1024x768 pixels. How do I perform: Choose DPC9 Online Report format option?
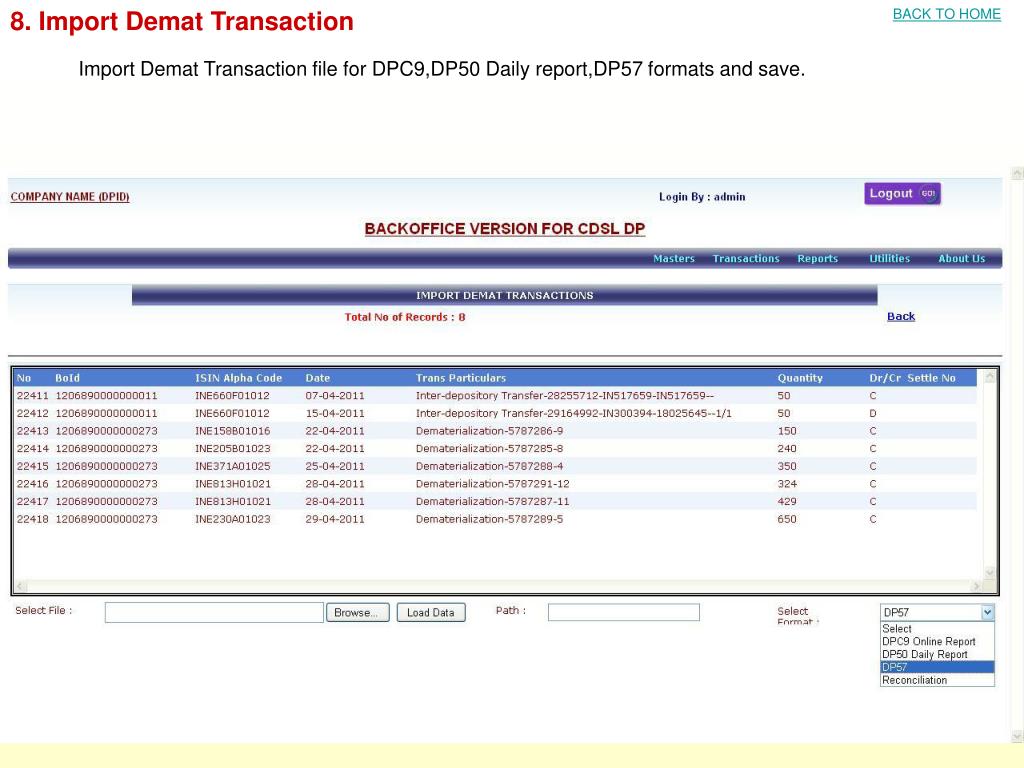pos(937,641)
